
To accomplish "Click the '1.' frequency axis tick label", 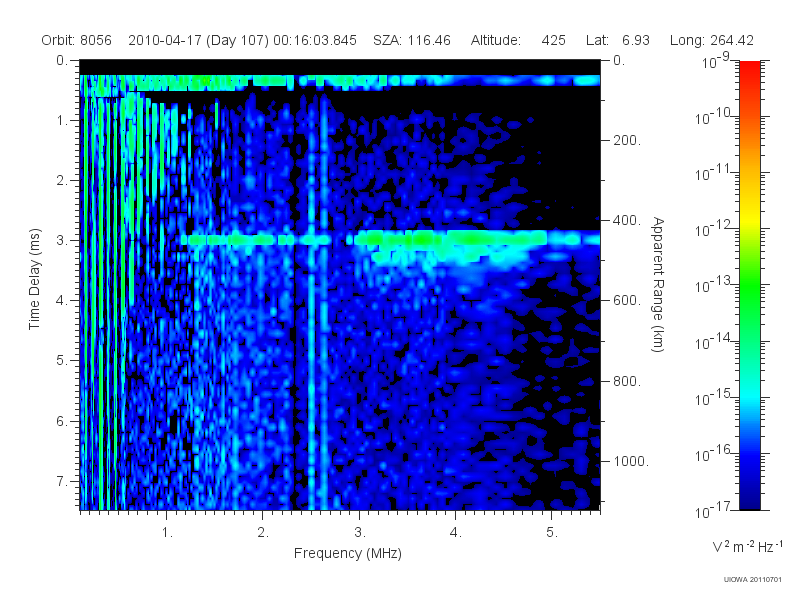I will pos(167,533).
